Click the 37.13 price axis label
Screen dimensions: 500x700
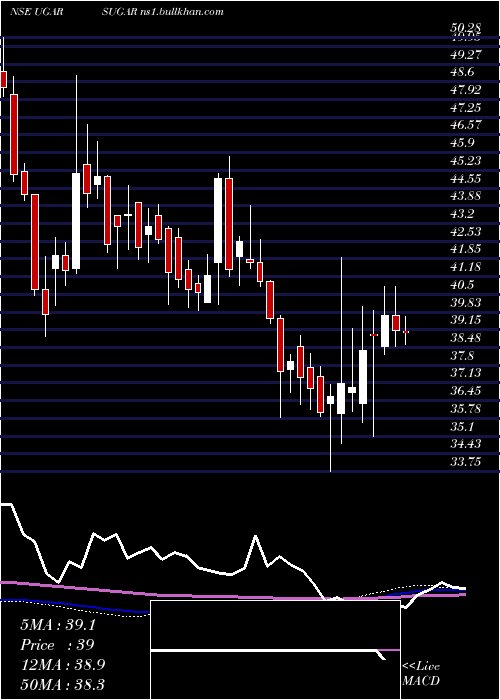point(467,374)
